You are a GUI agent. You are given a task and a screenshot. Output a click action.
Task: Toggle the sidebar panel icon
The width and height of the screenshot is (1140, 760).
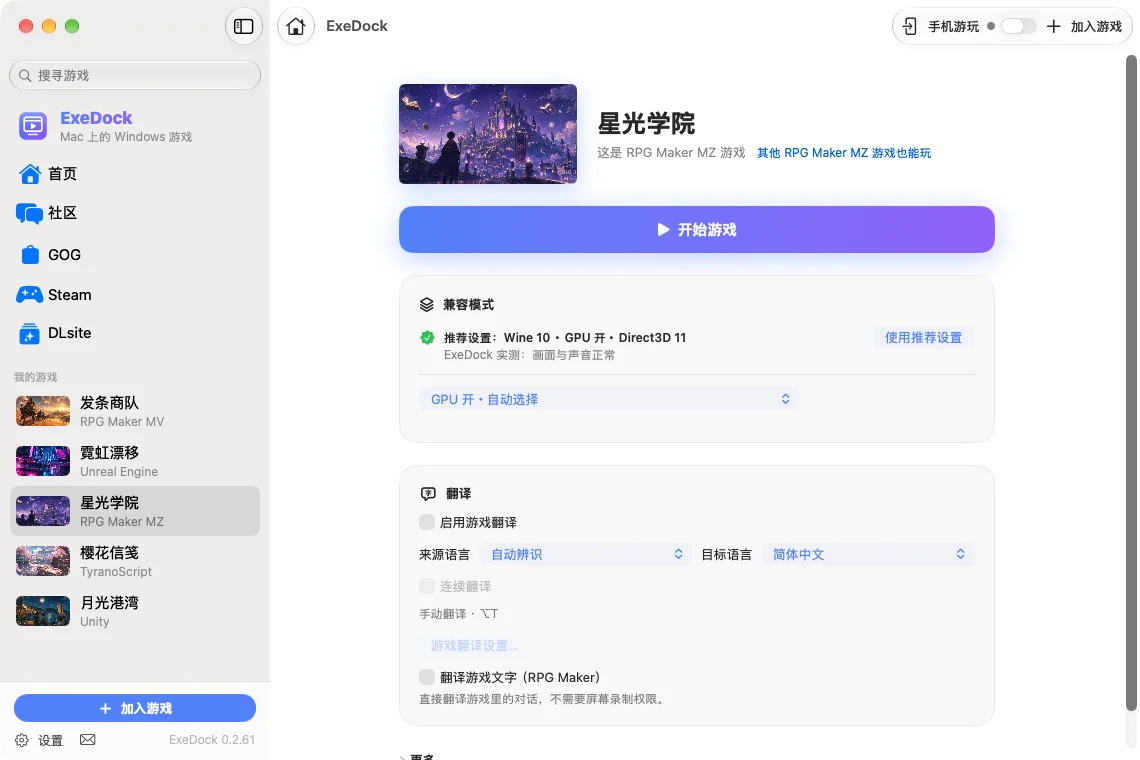tap(244, 26)
